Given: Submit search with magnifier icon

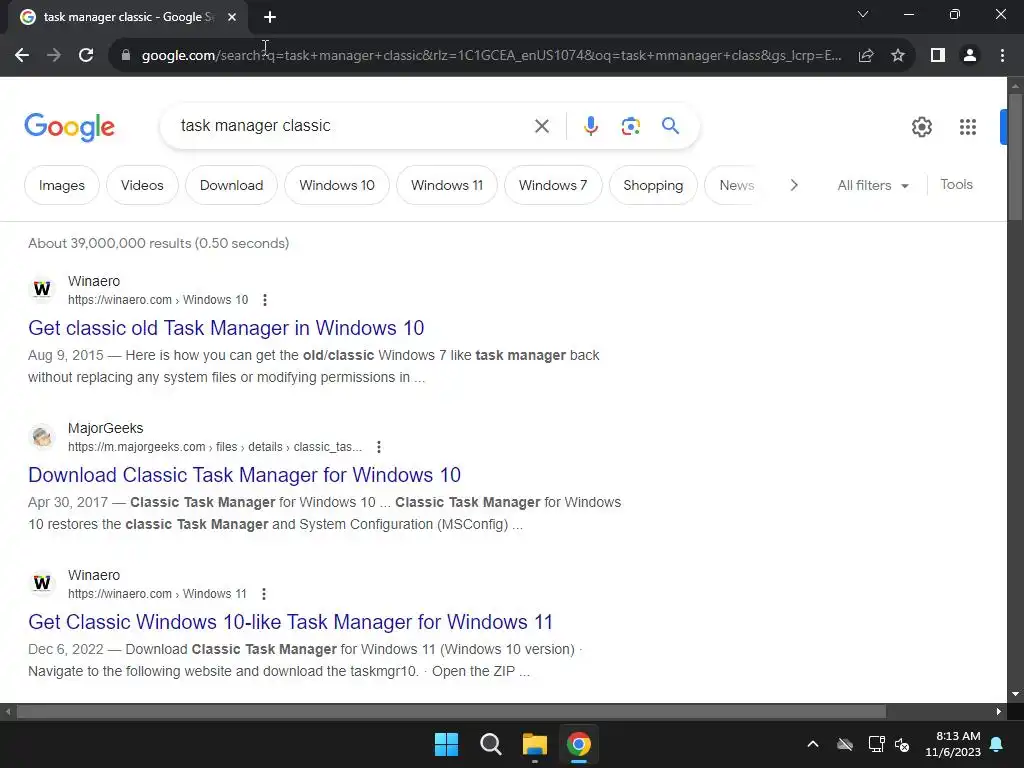Looking at the screenshot, I should click(x=670, y=125).
